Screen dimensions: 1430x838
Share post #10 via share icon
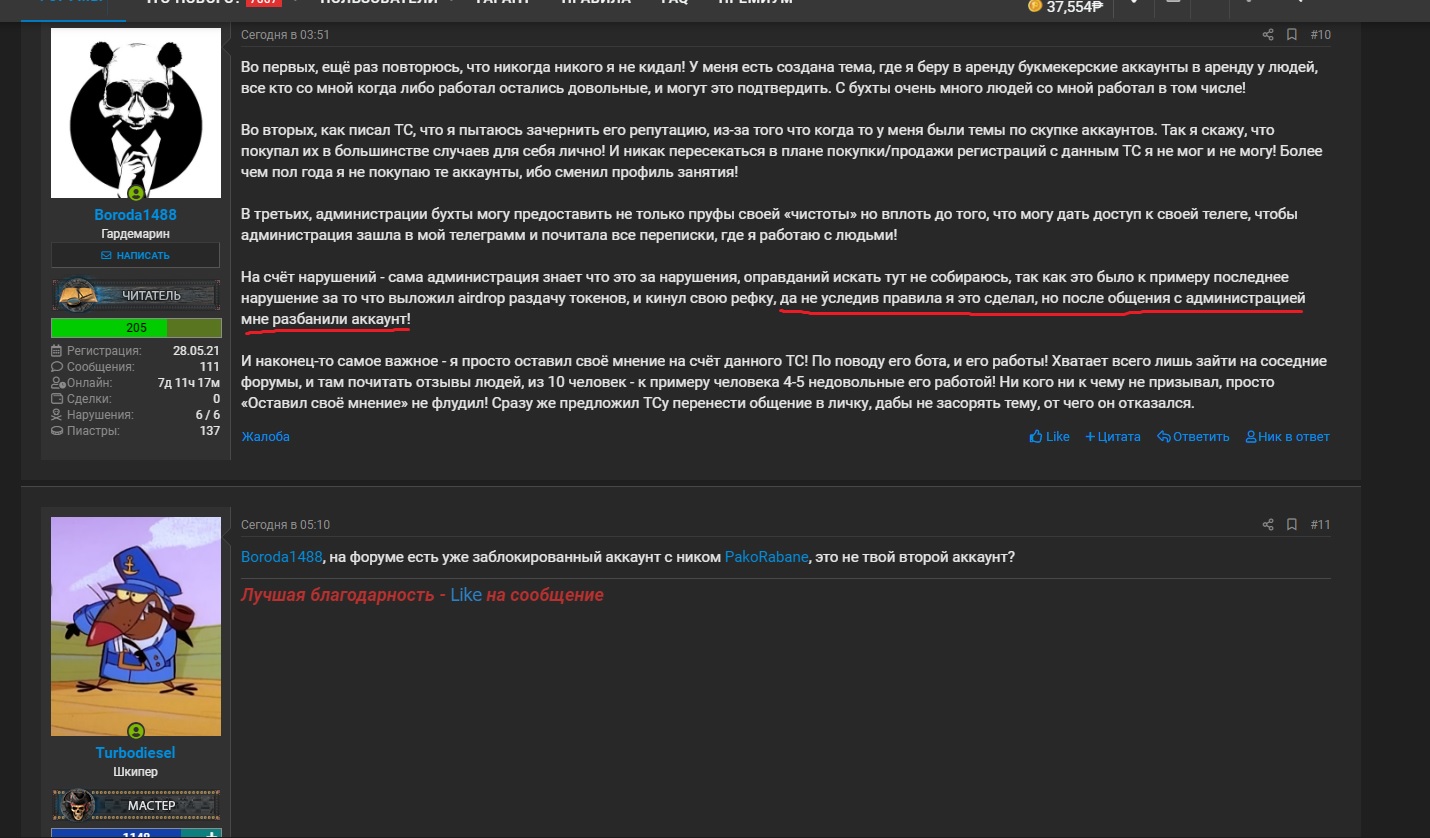pos(1268,35)
